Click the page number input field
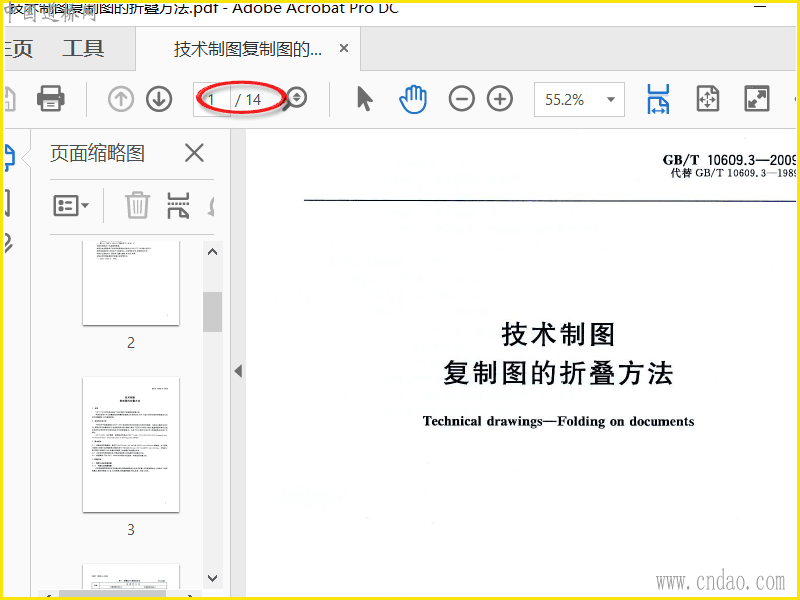The image size is (800, 600). point(212,99)
